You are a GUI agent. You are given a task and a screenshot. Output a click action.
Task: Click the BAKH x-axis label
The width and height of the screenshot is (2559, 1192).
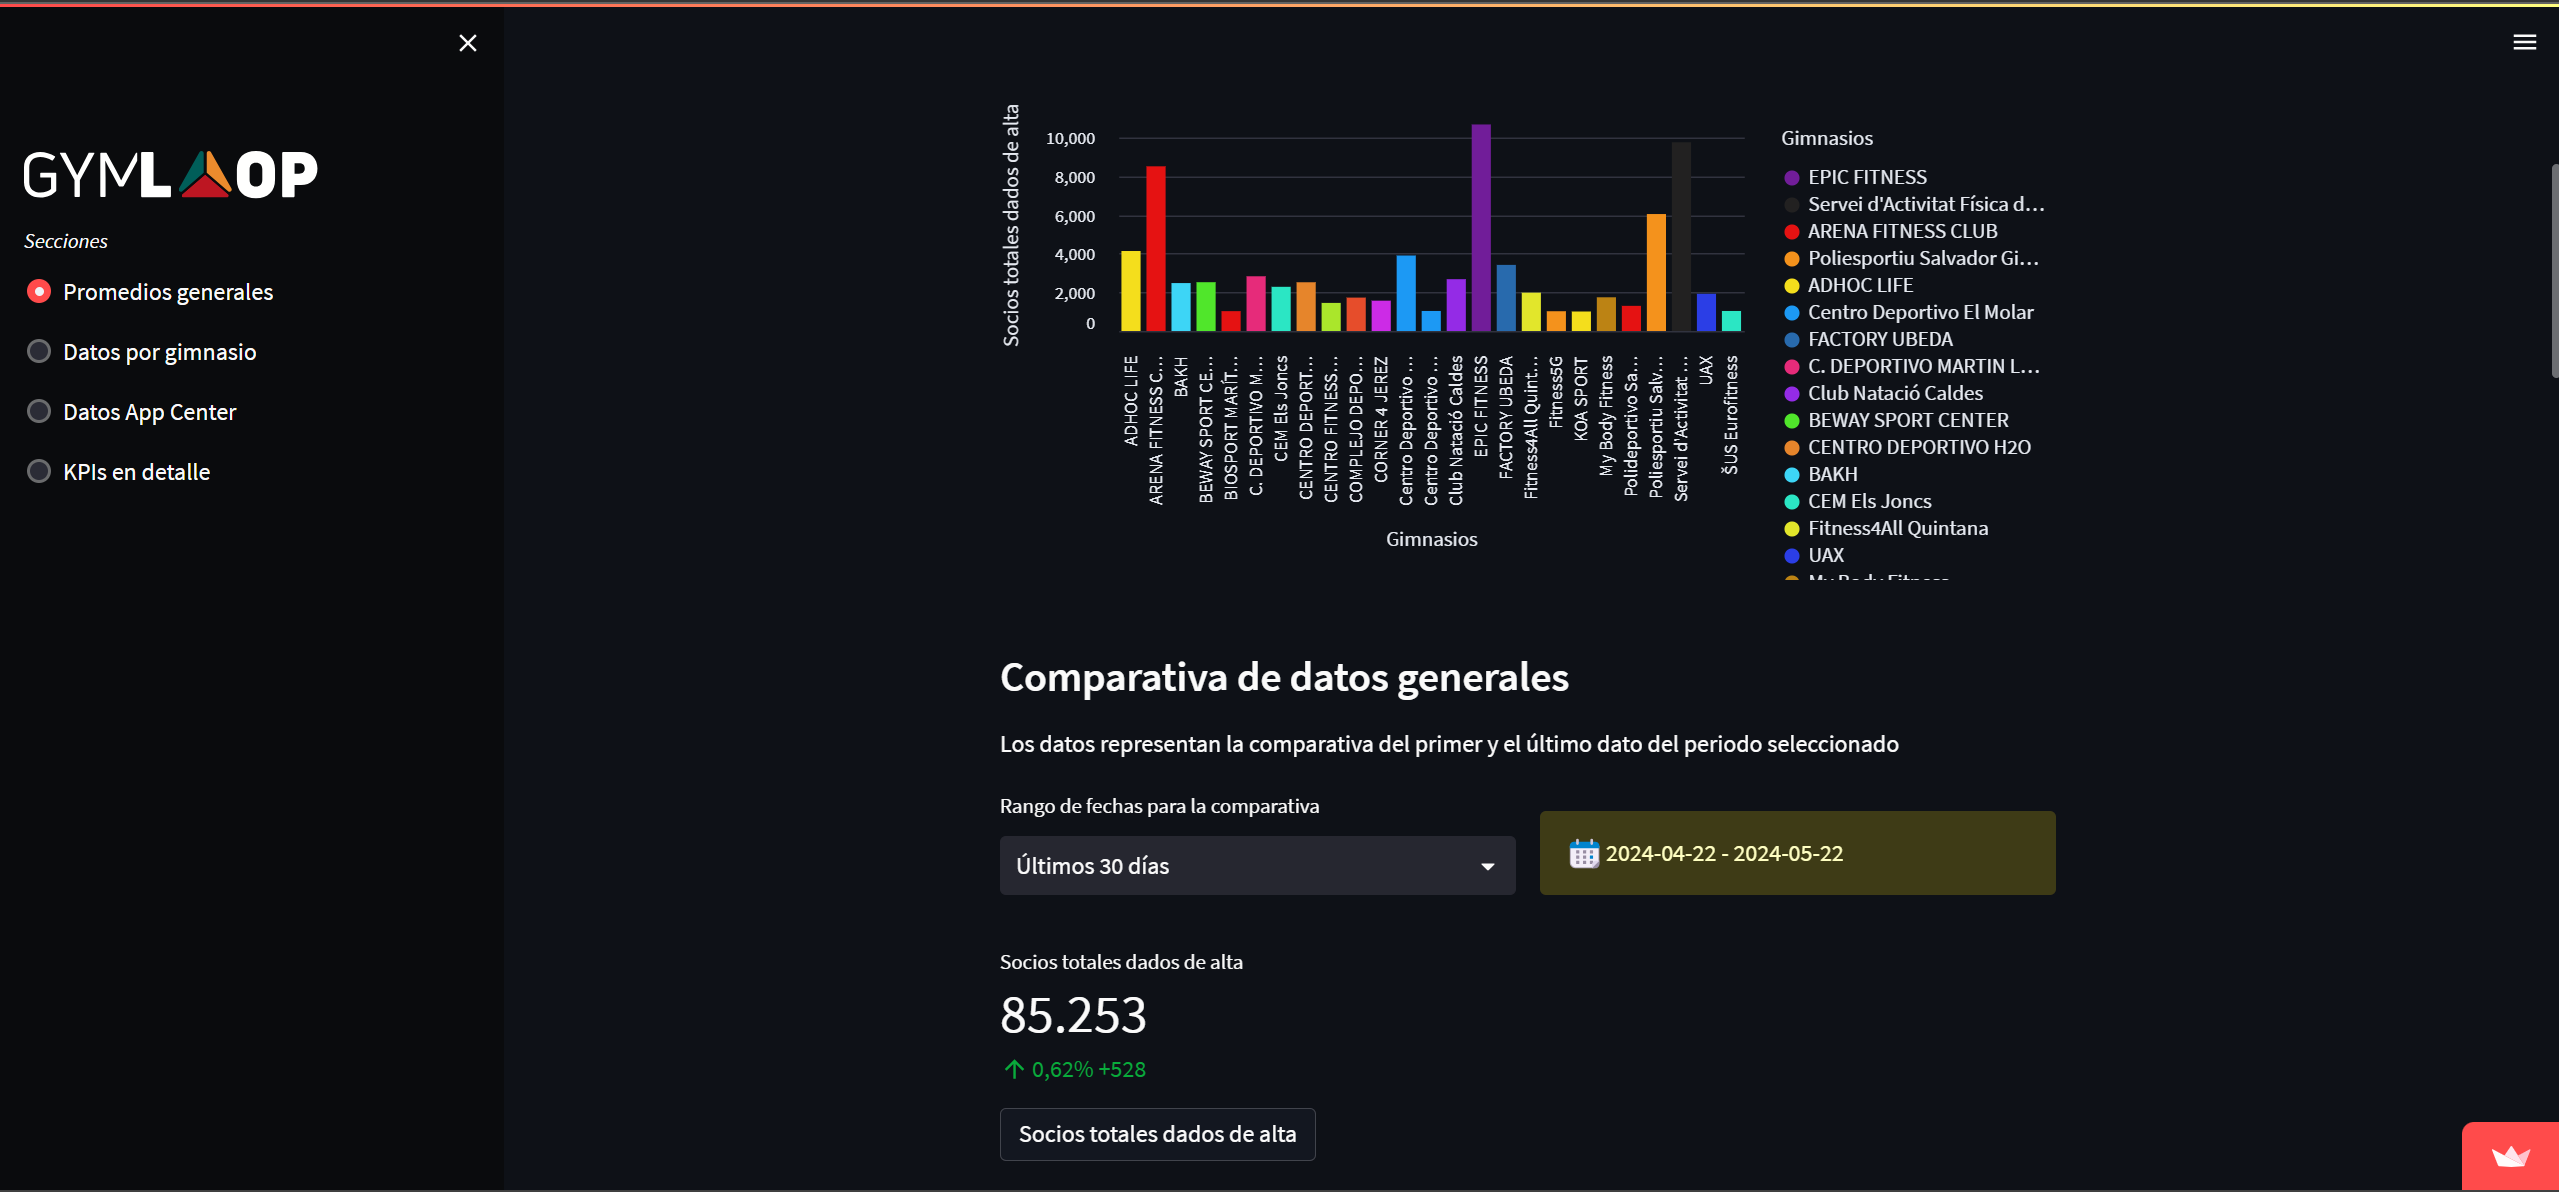(x=1181, y=376)
